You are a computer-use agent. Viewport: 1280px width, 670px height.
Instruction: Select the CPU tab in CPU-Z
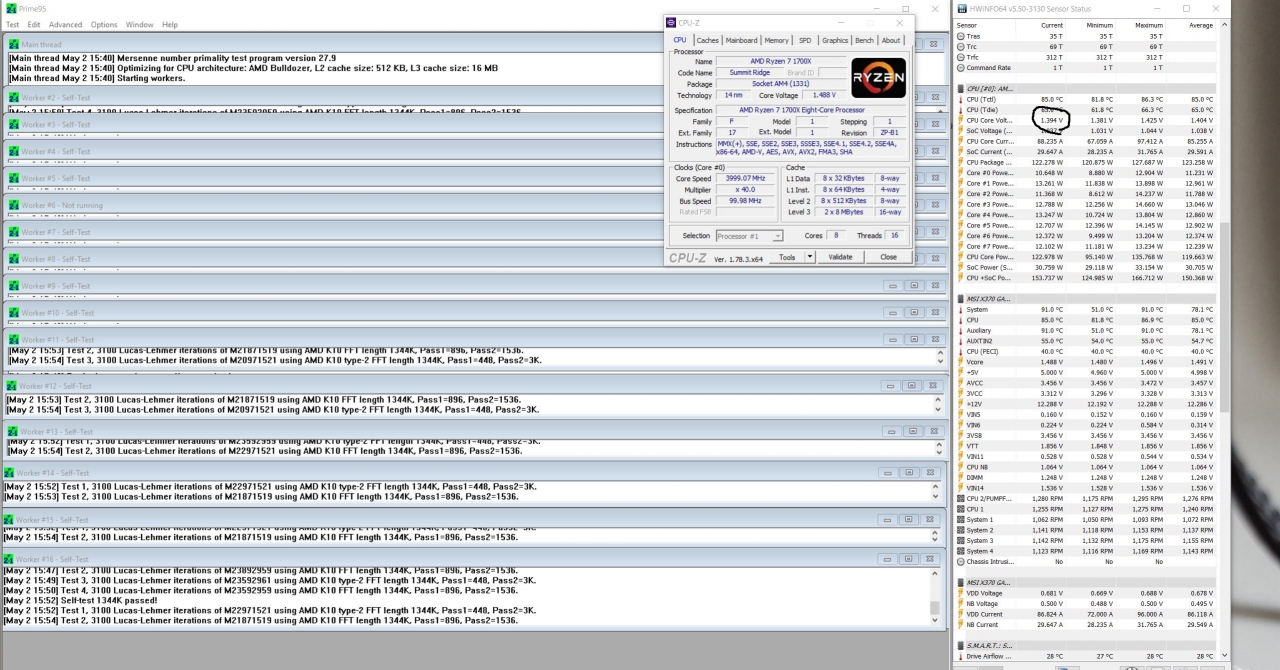click(680, 40)
